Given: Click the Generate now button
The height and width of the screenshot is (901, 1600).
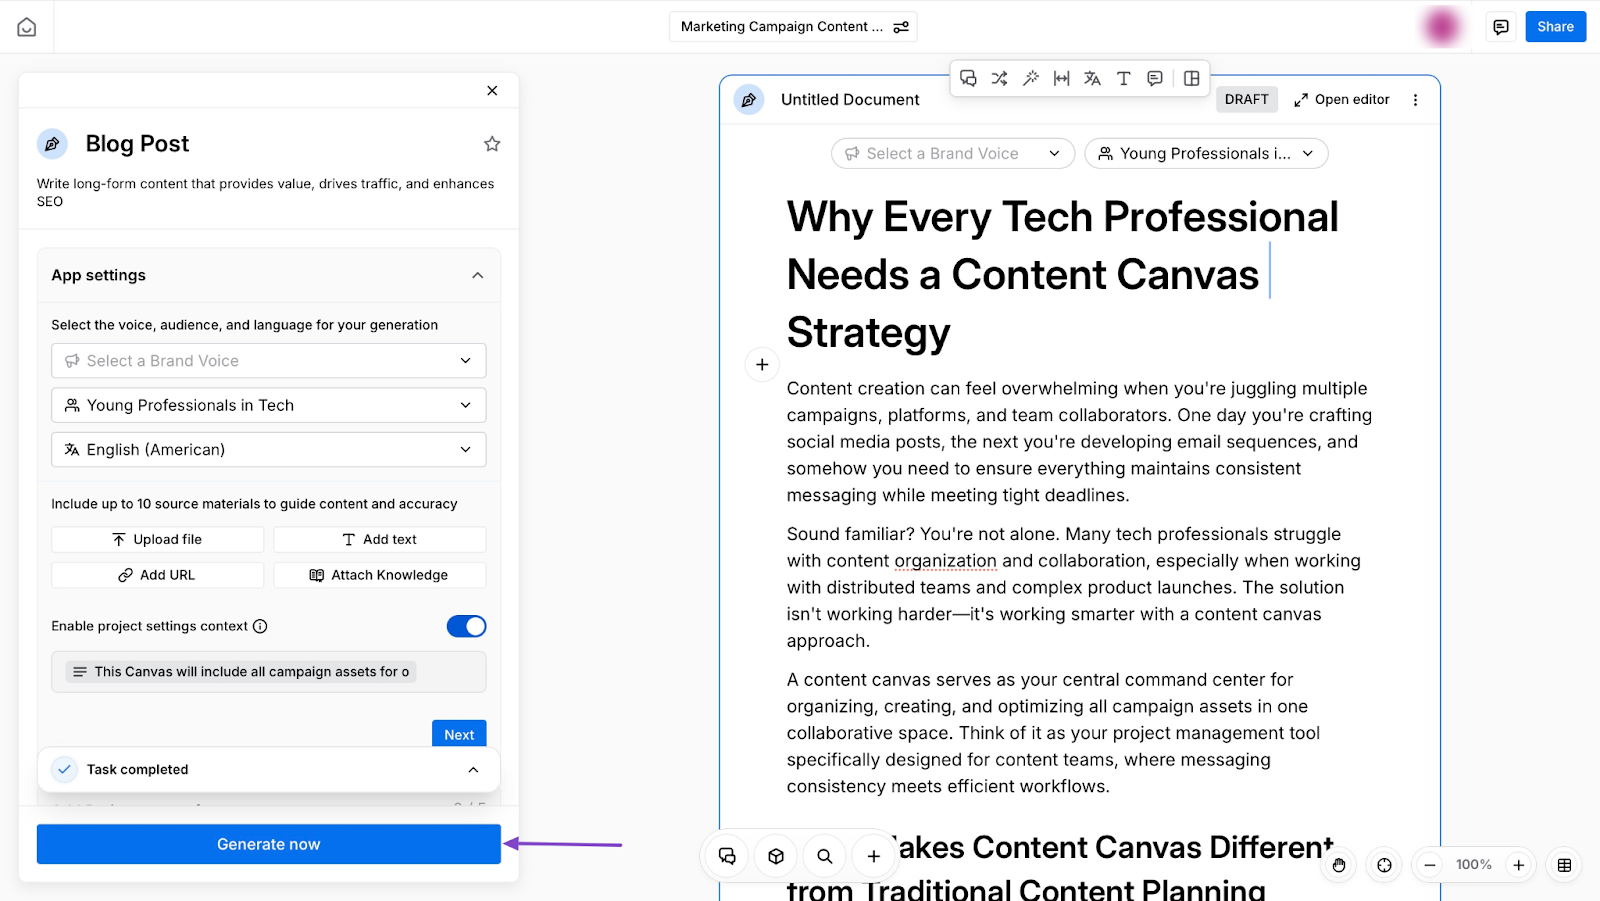Looking at the screenshot, I should 268,844.
